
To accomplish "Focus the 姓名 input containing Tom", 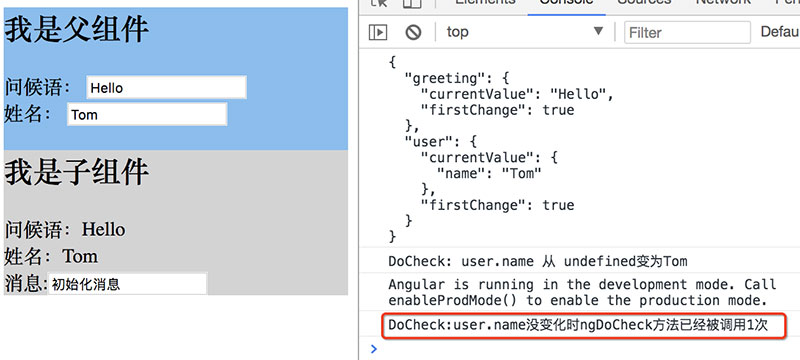I will pos(147,114).
